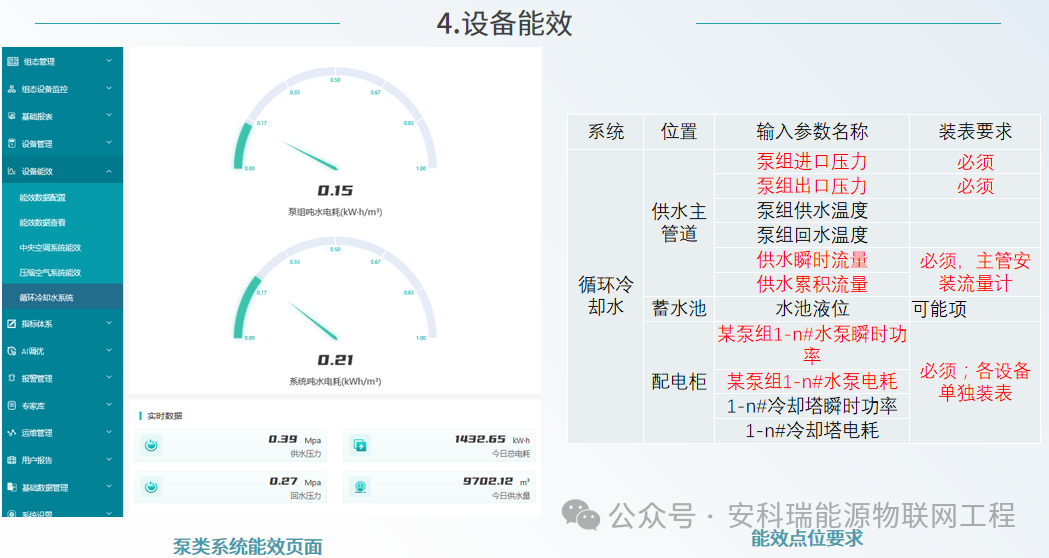Expand the 组态设备监控 menu chevron
The height and width of the screenshot is (558, 1049).
click(x=109, y=88)
